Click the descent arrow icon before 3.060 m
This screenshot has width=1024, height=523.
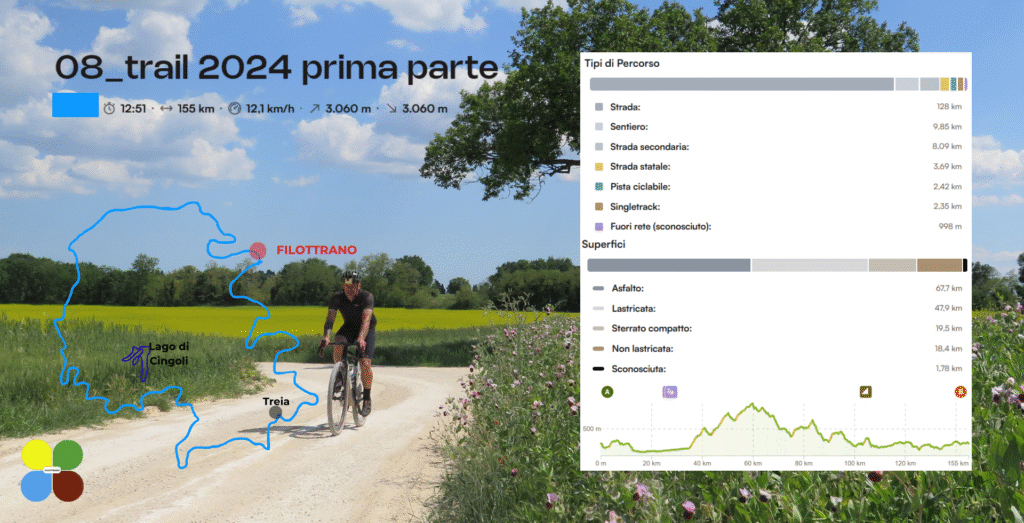(392, 108)
